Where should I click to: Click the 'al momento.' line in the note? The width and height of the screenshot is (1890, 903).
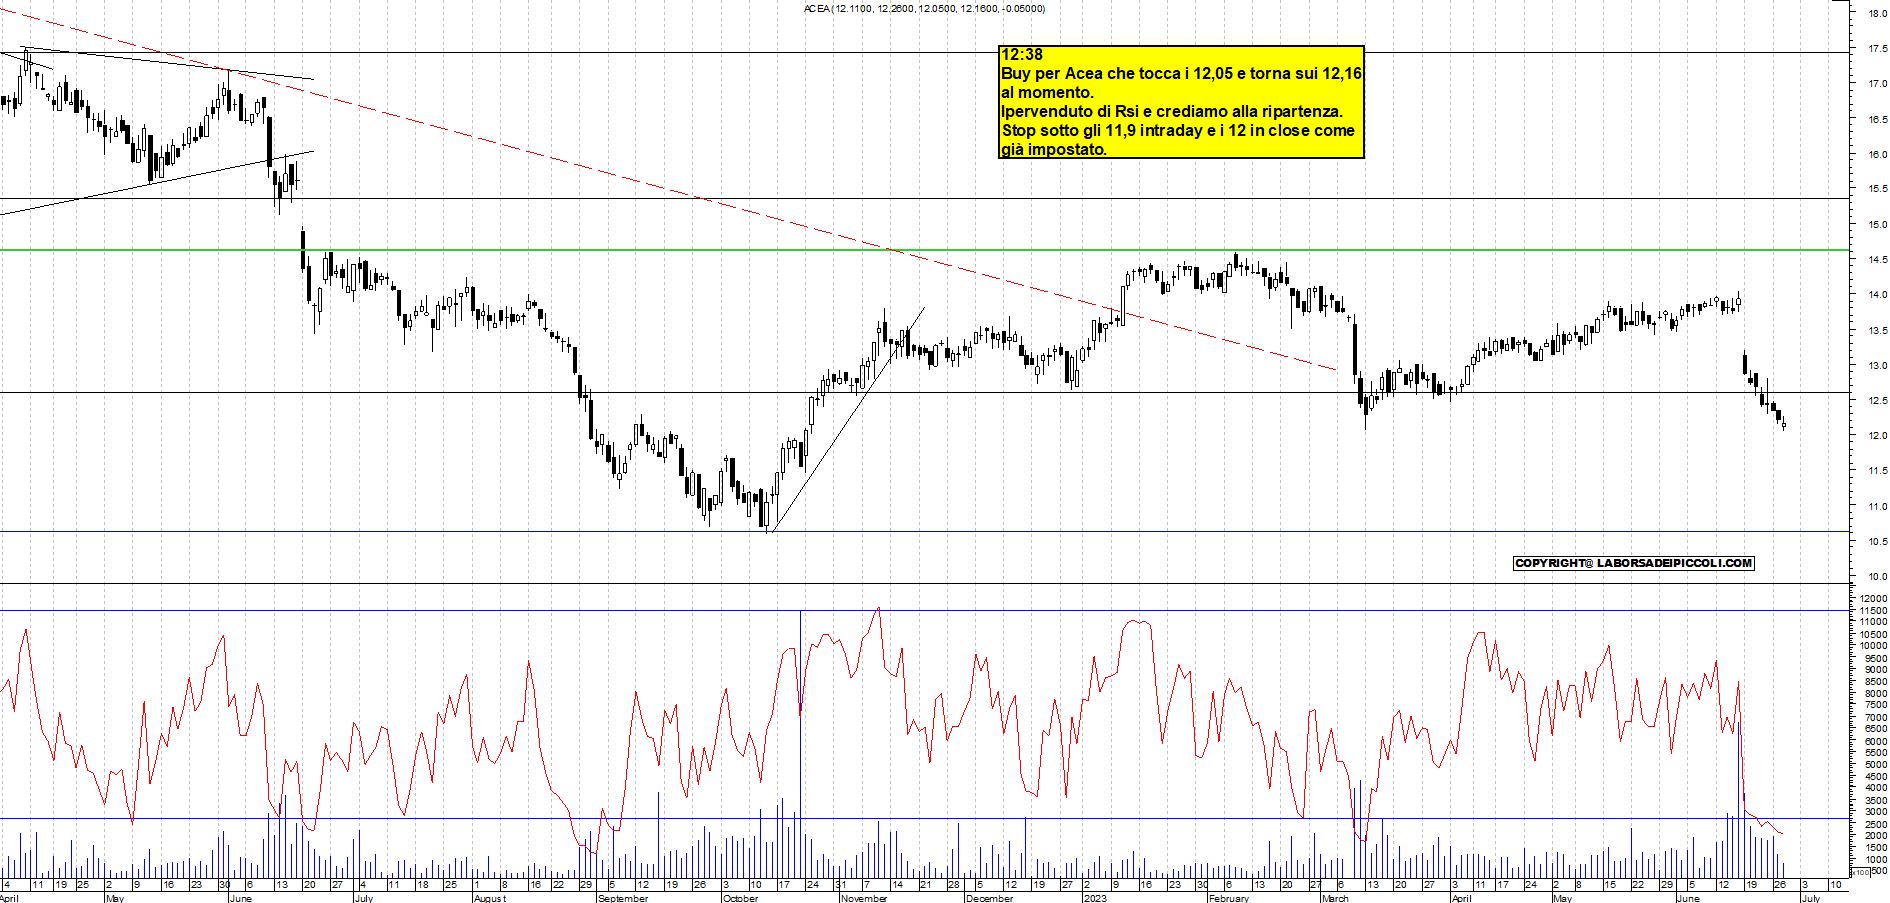click(x=1047, y=93)
